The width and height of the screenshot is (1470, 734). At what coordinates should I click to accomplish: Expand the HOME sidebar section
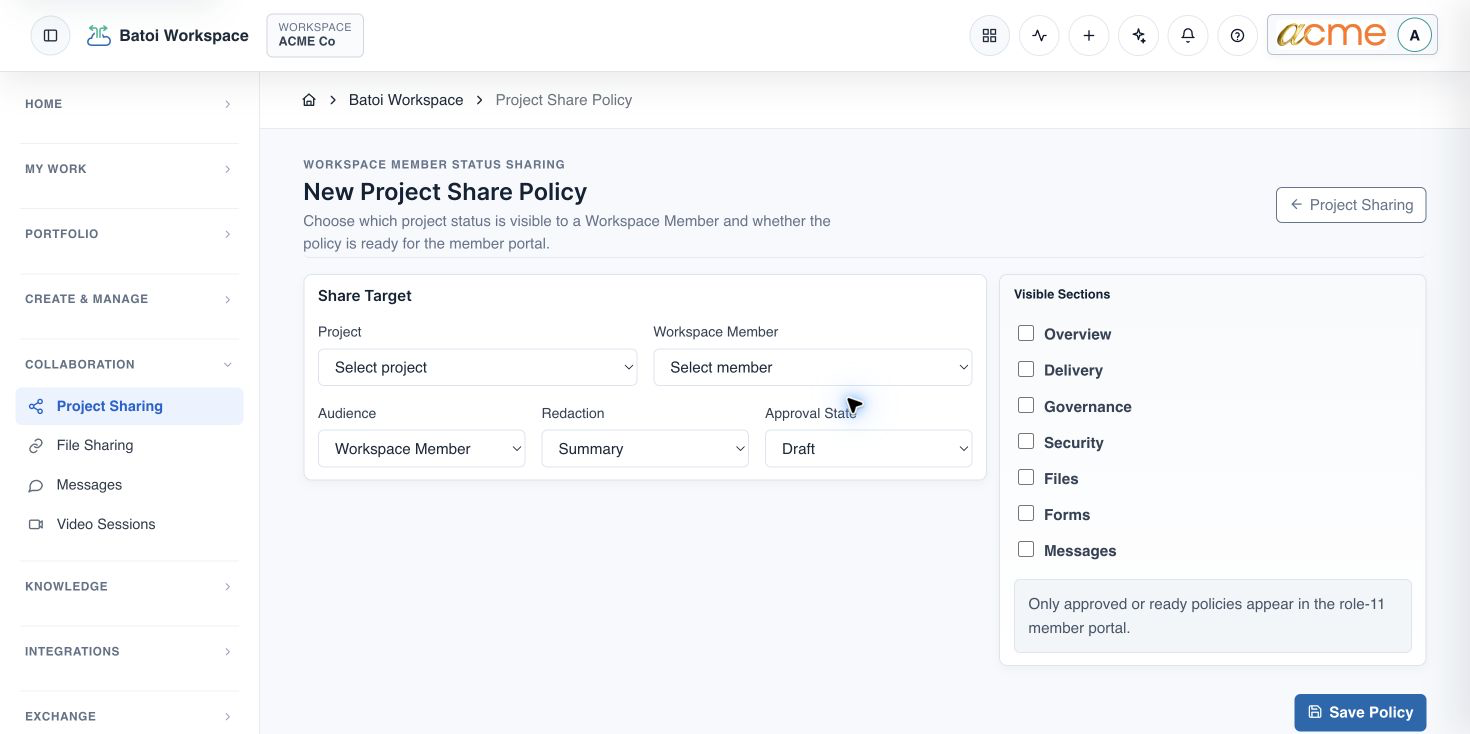coord(130,104)
